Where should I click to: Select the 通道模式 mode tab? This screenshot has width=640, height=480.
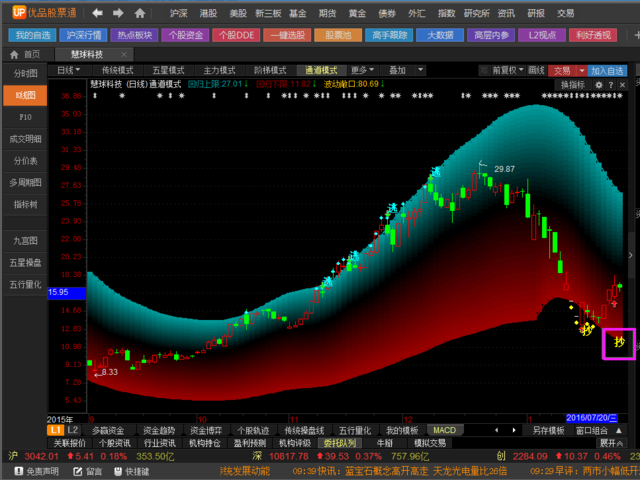[320, 71]
